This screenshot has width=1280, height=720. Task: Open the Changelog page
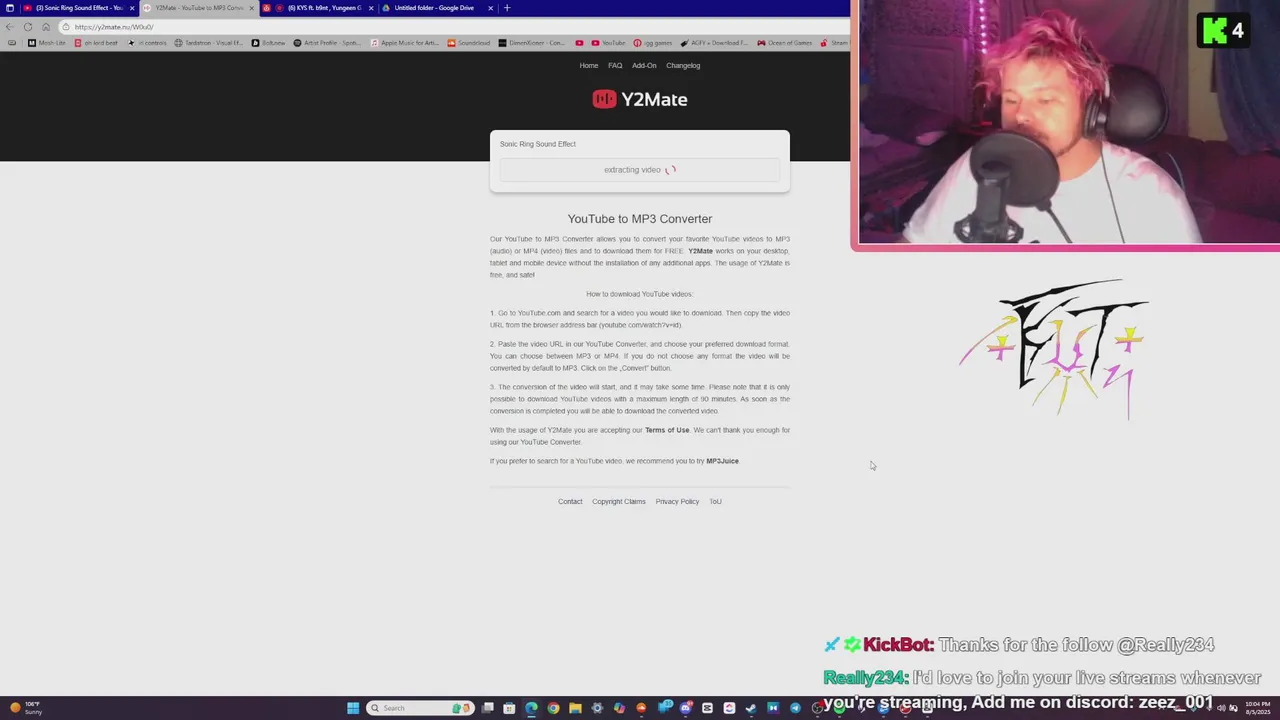click(683, 66)
